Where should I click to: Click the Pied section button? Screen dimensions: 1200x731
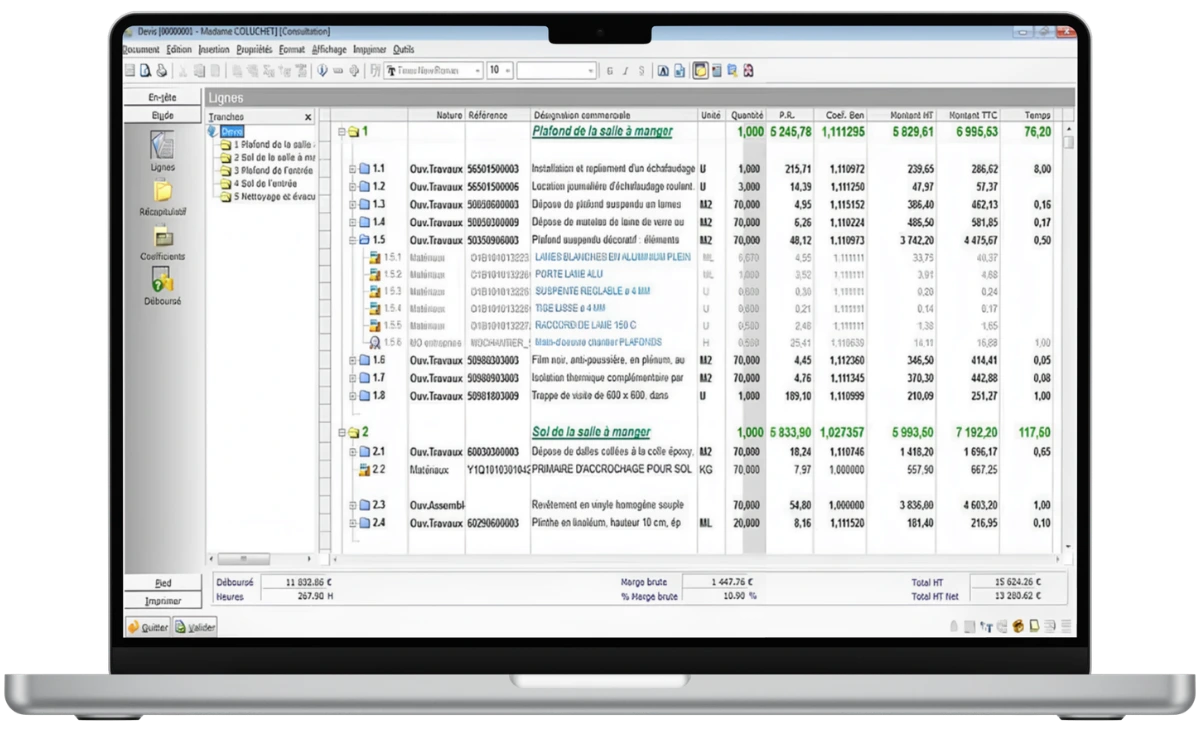click(162, 583)
